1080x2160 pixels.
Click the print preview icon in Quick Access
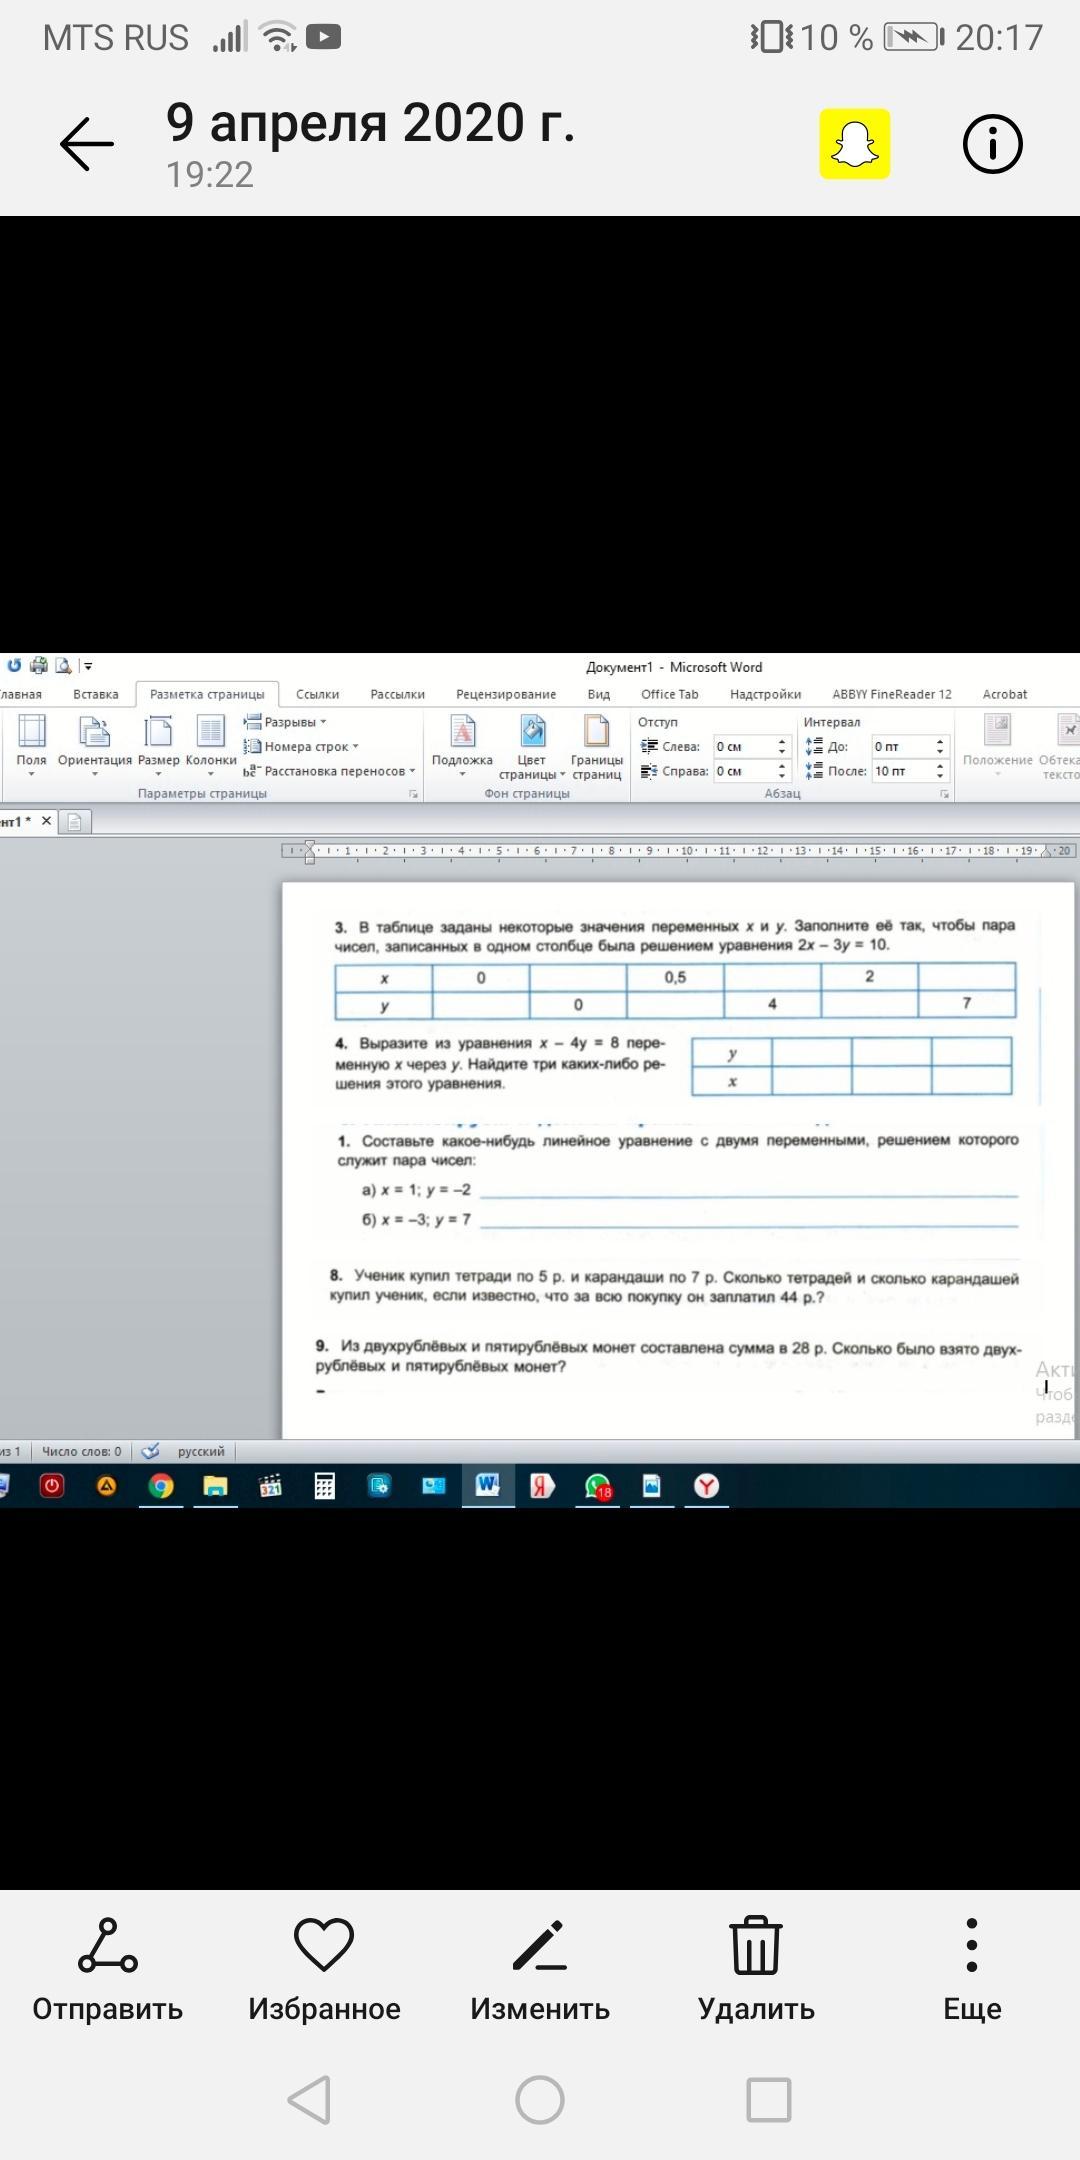point(63,666)
